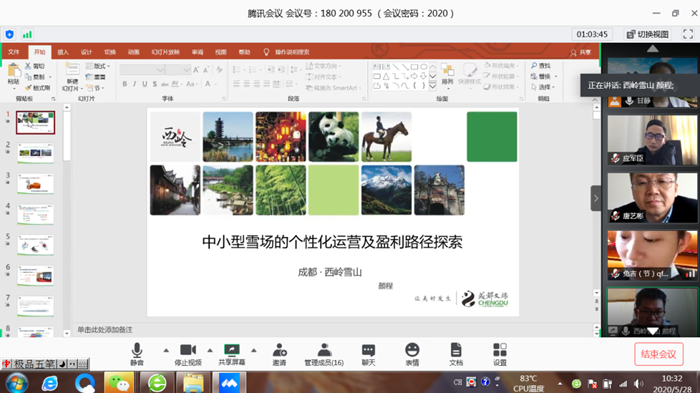Select slide 3 thumbnail
Image resolution: width=700 pixels, height=393 pixels.
(x=35, y=184)
